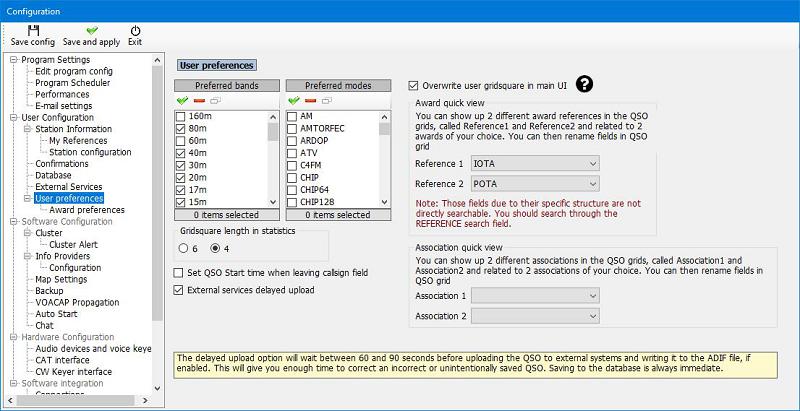Deselect all bands with red minus icon

(x=199, y=101)
